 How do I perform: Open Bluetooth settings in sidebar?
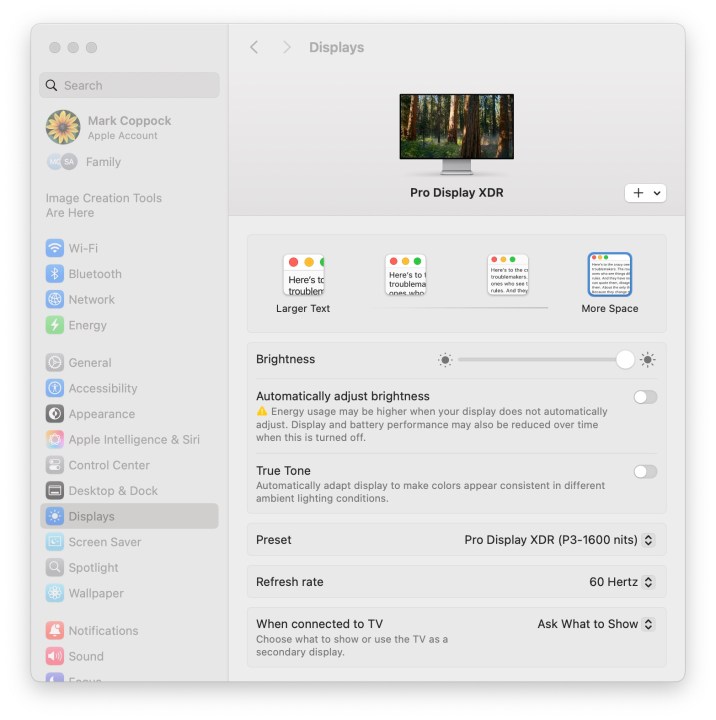click(x=129, y=274)
